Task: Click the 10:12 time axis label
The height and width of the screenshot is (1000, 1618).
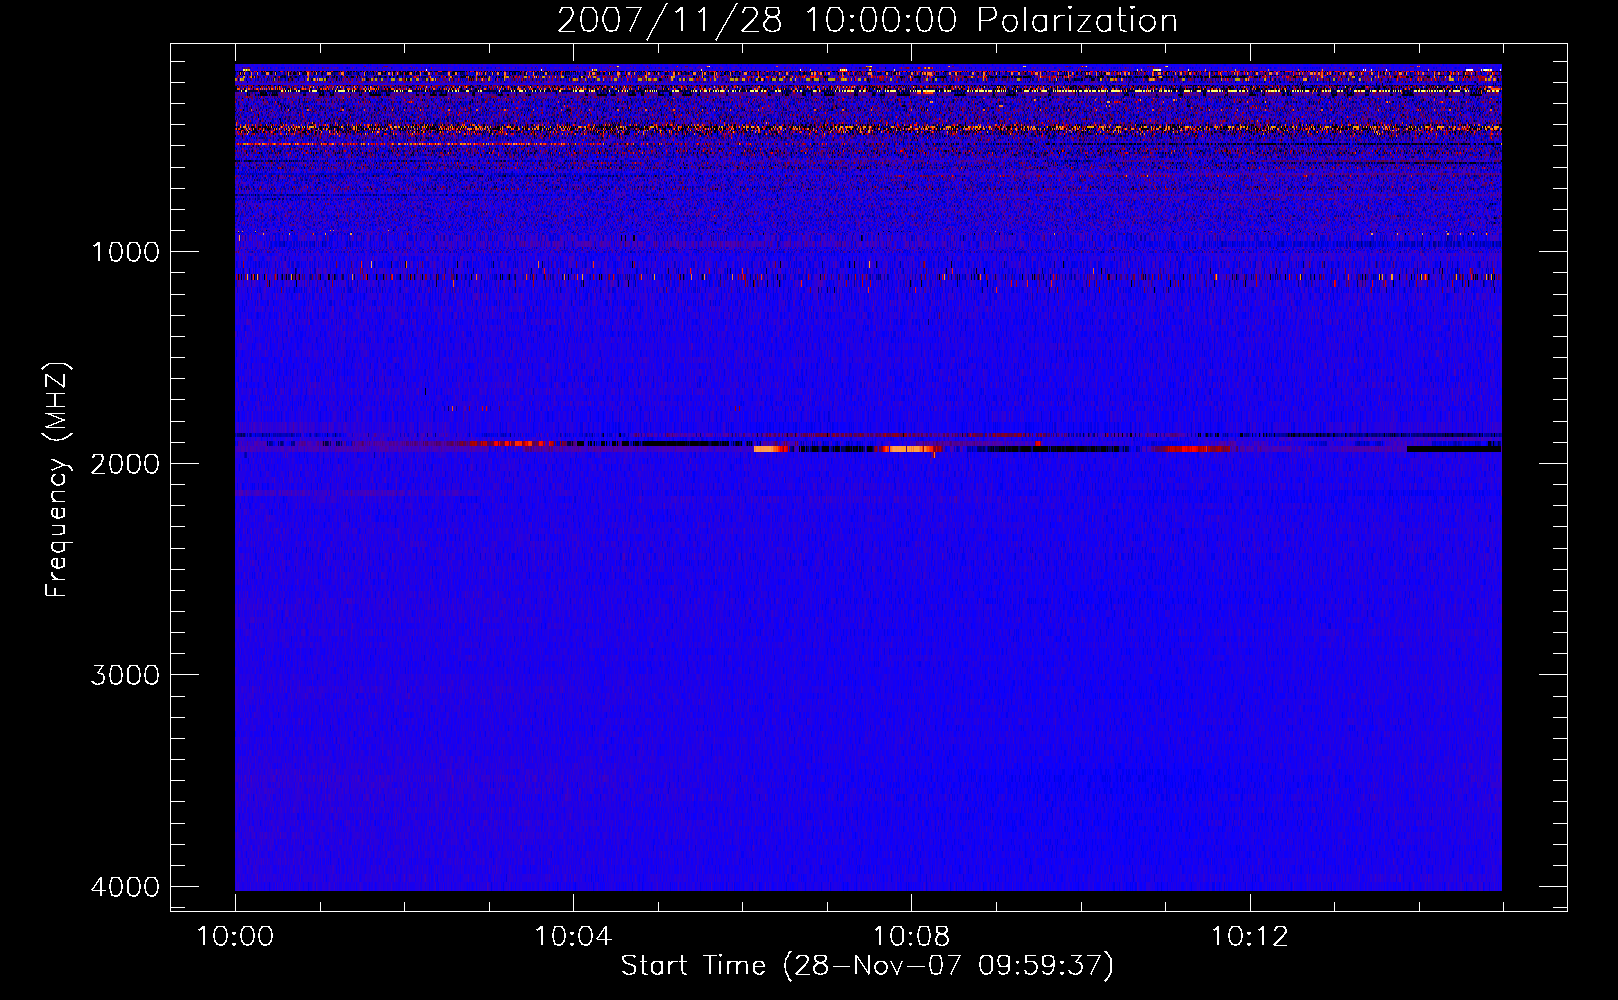Action: [1249, 937]
